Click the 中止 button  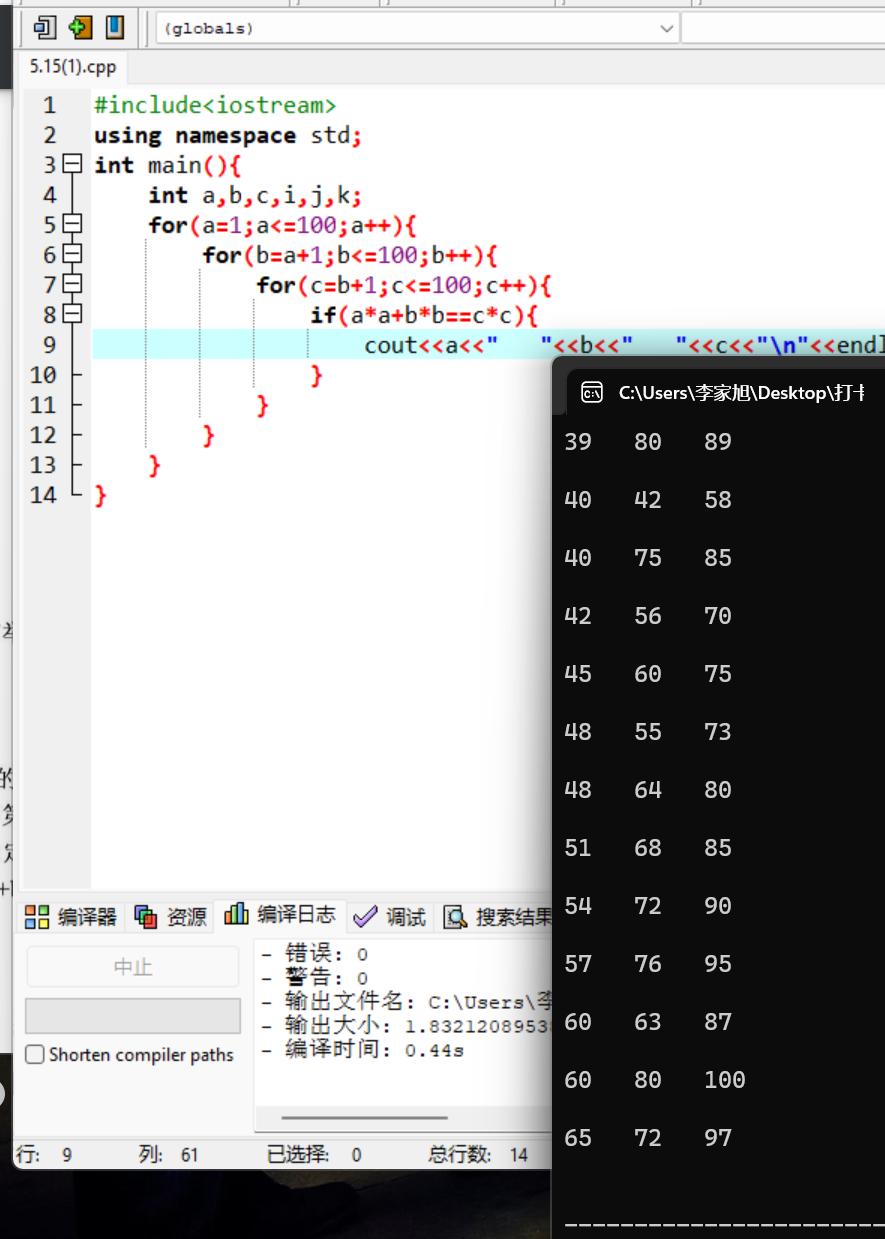coord(133,968)
